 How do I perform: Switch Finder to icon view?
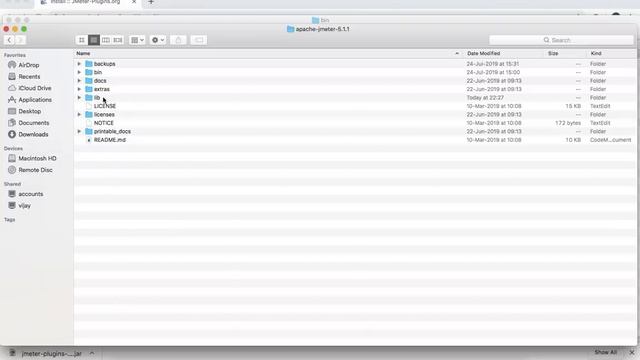point(82,40)
